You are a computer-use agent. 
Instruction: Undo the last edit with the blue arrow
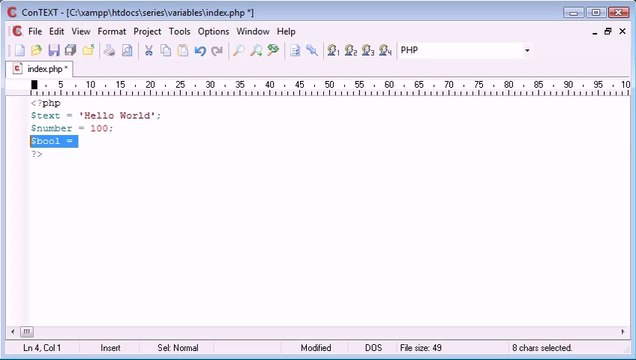pyautogui.click(x=200, y=50)
